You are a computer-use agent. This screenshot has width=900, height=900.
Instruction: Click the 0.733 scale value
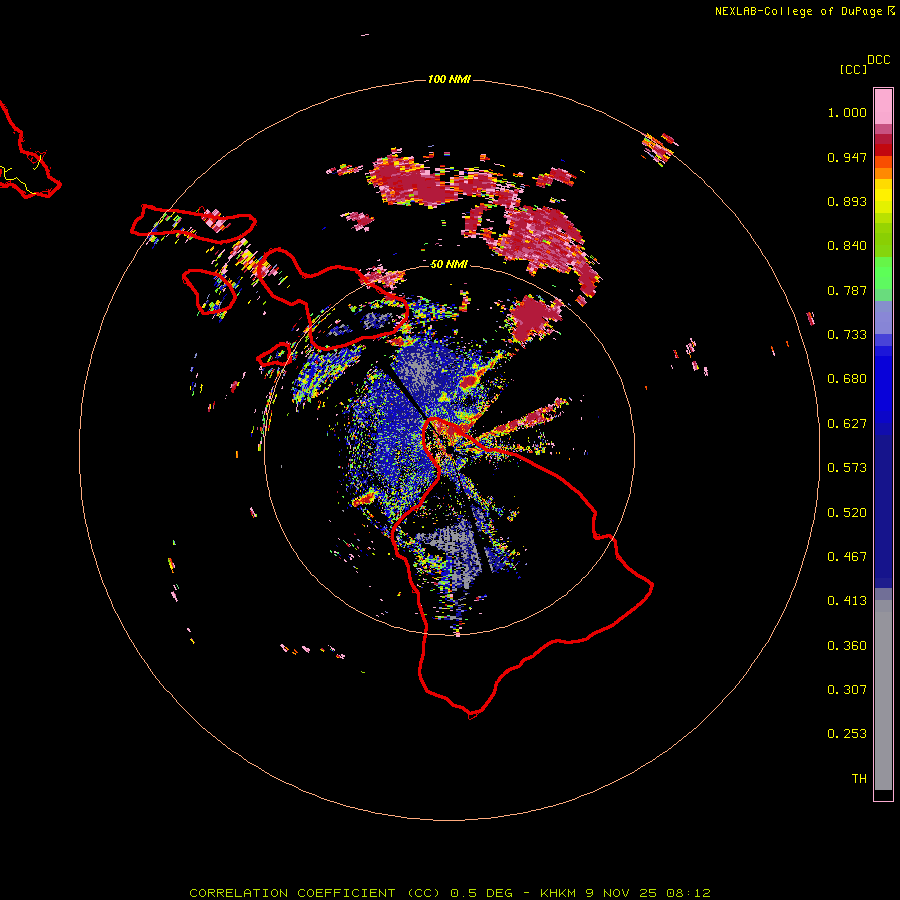click(847, 335)
